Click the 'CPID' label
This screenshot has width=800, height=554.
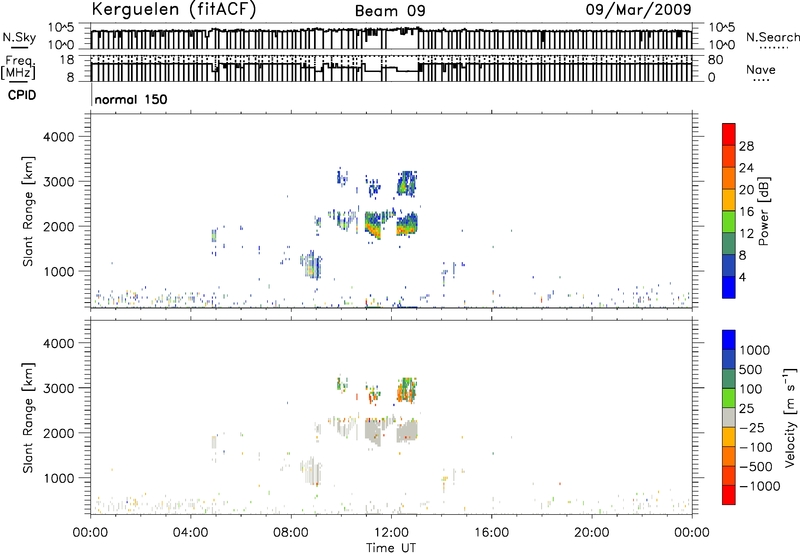click(x=22, y=95)
